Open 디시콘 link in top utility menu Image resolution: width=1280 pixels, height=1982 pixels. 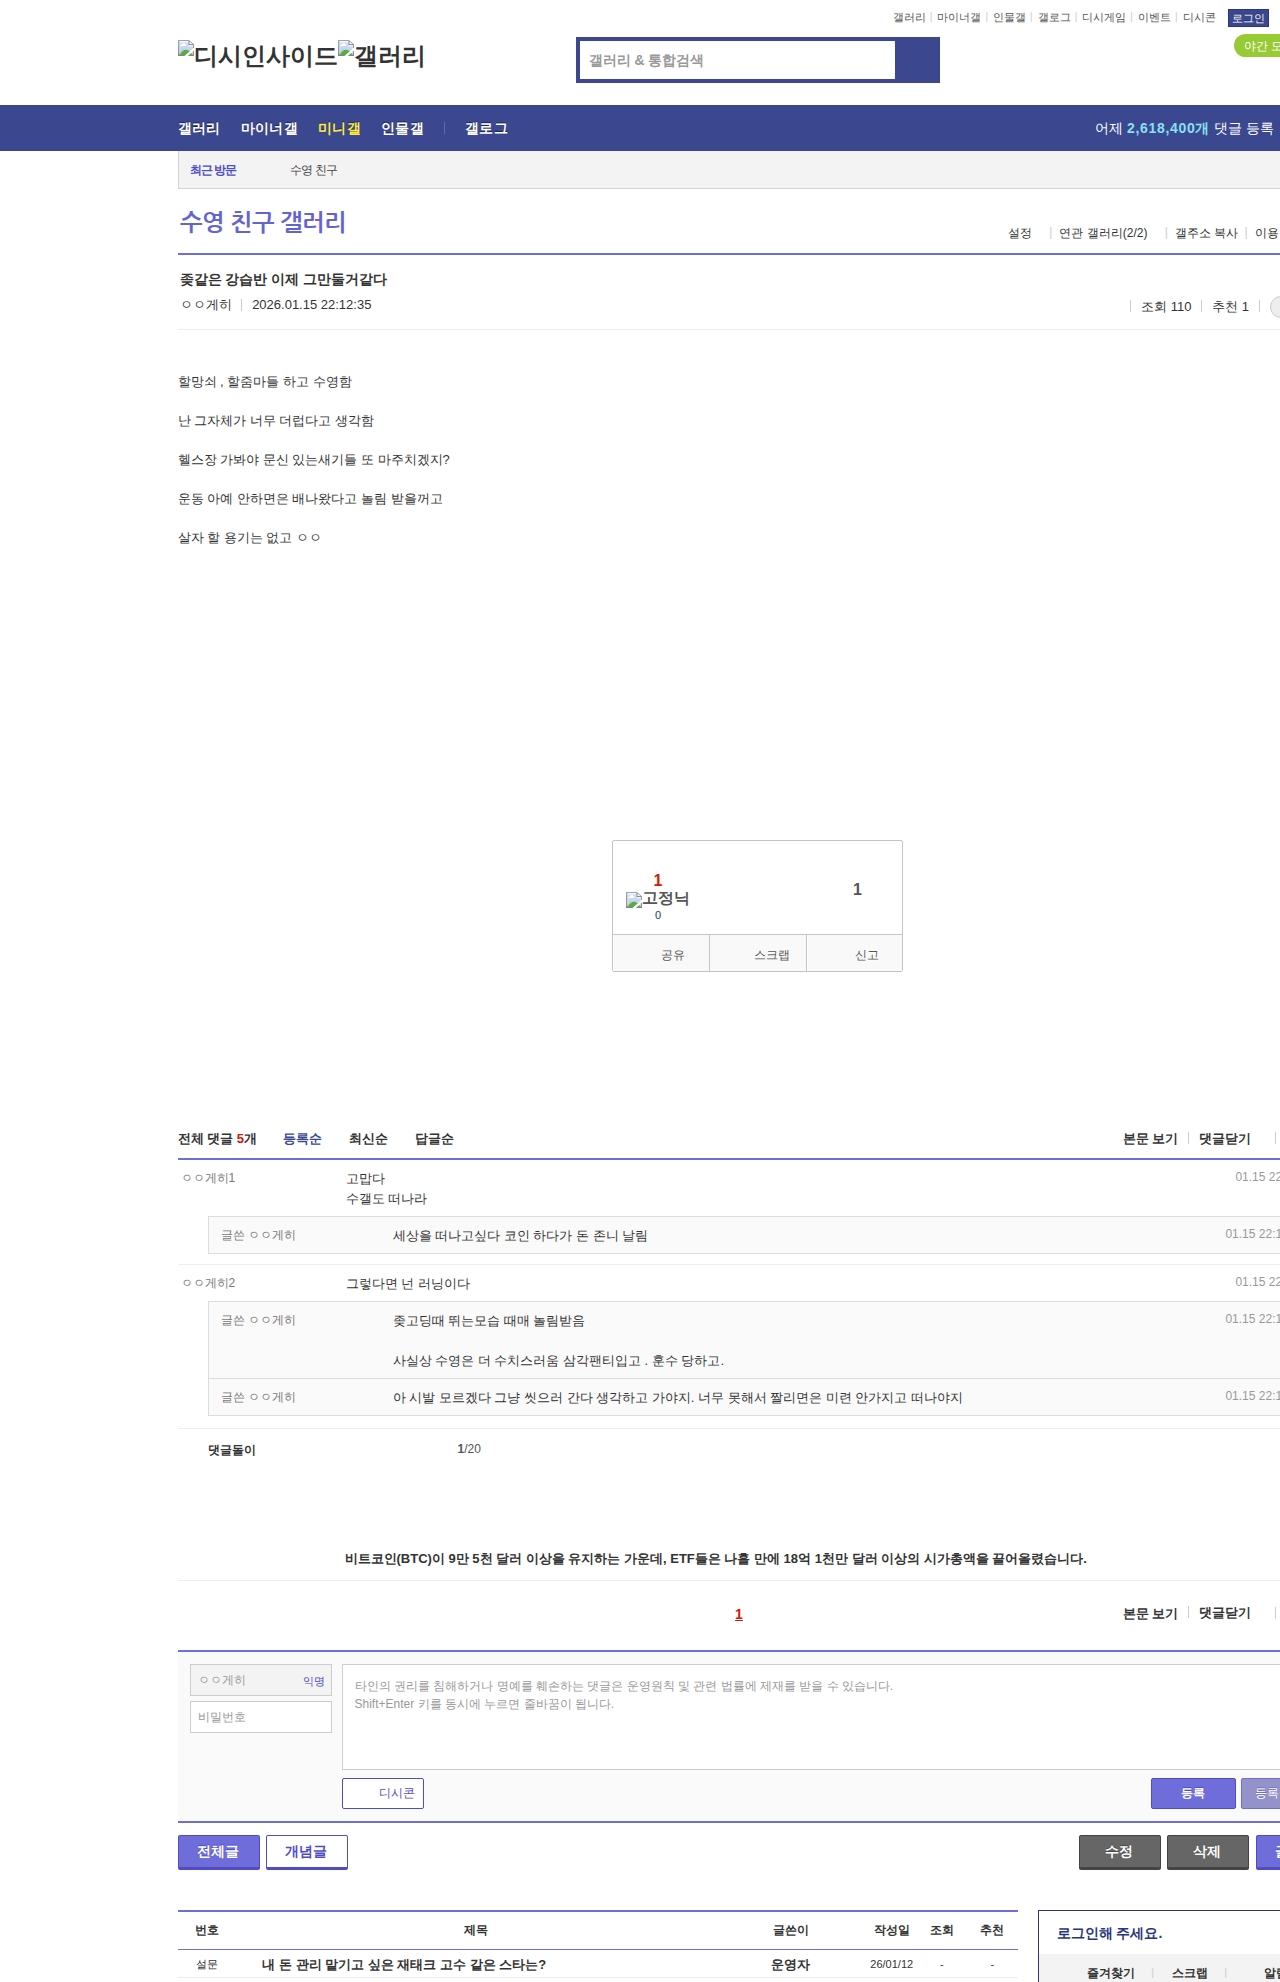coord(1199,18)
